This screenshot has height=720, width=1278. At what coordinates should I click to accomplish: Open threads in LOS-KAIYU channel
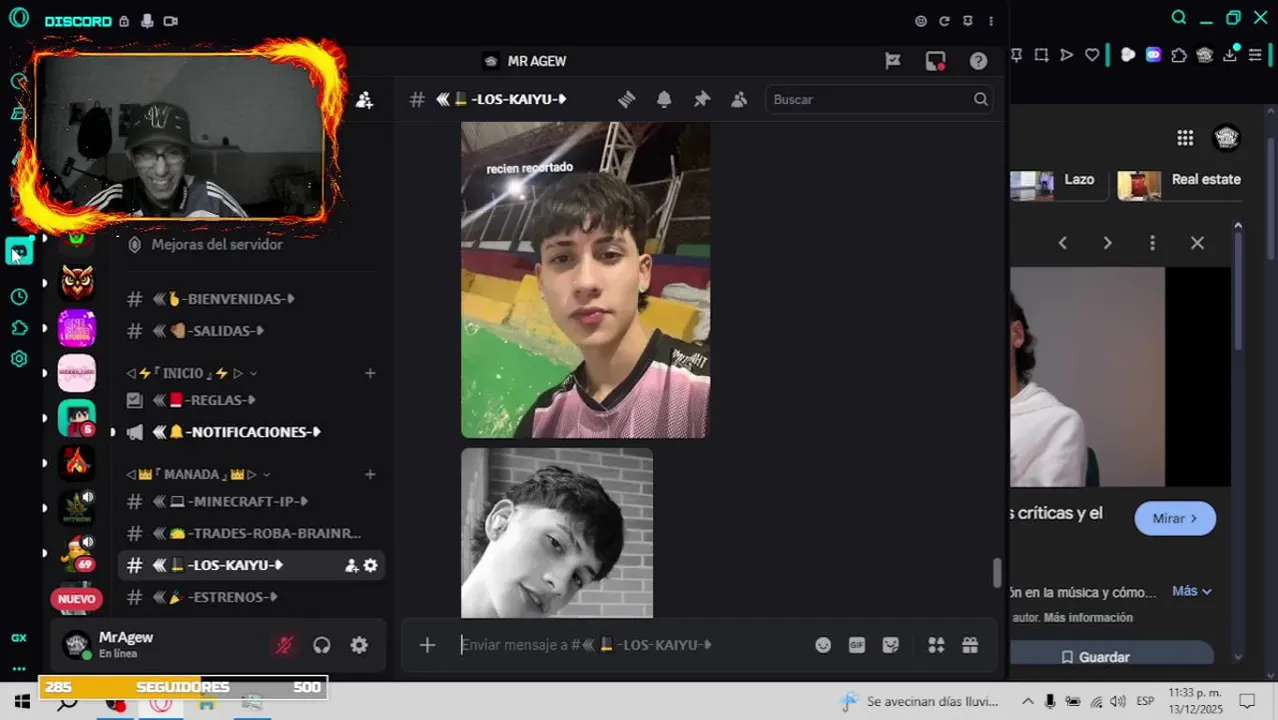coord(626,99)
